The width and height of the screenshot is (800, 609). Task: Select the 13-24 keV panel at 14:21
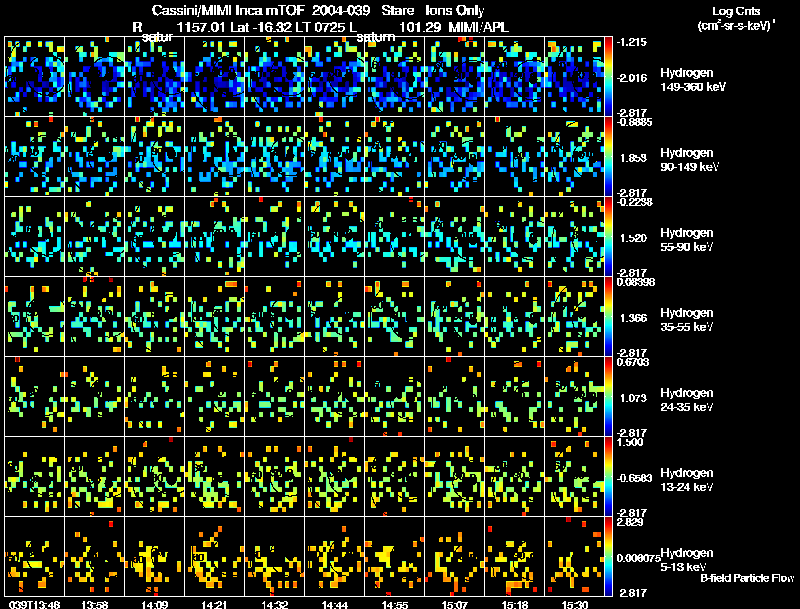(x=214, y=477)
